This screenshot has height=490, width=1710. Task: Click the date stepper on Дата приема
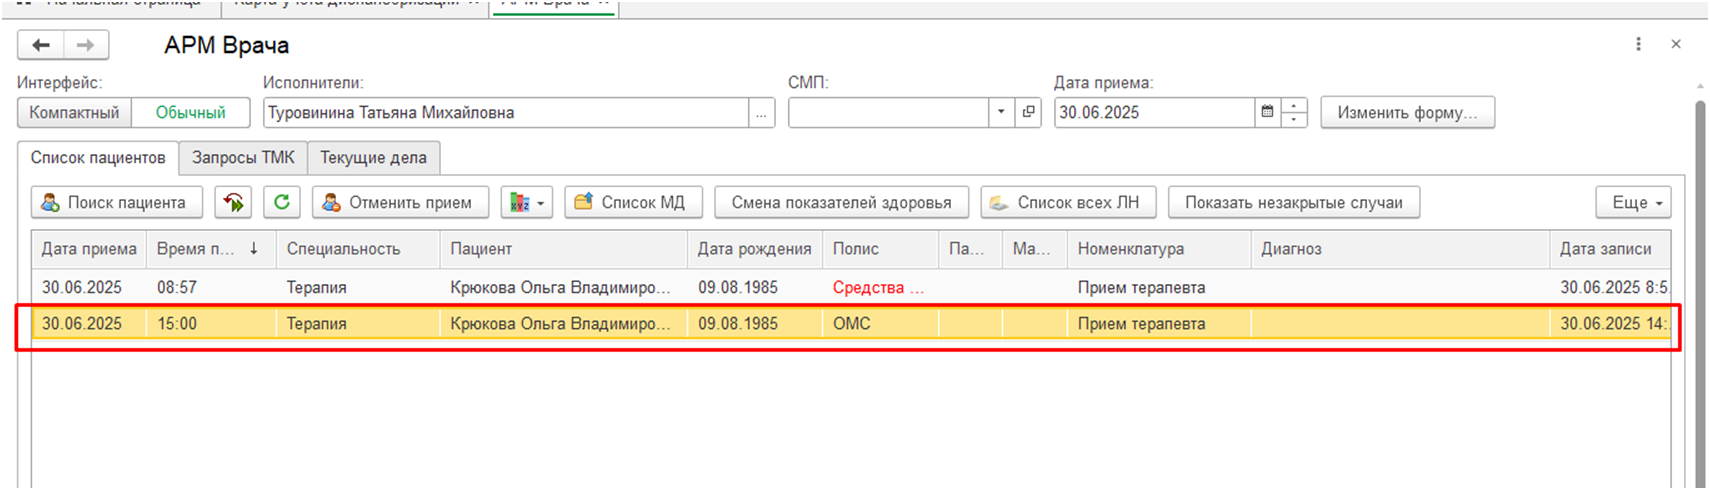(1294, 112)
